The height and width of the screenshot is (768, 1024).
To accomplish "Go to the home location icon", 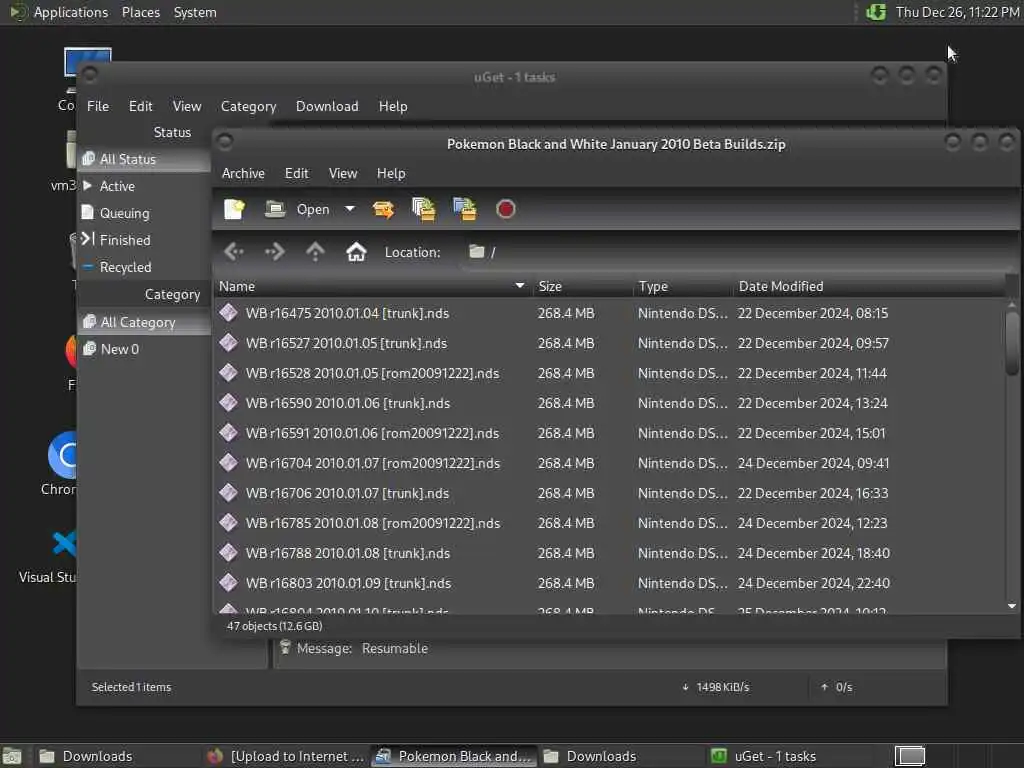I will point(356,251).
